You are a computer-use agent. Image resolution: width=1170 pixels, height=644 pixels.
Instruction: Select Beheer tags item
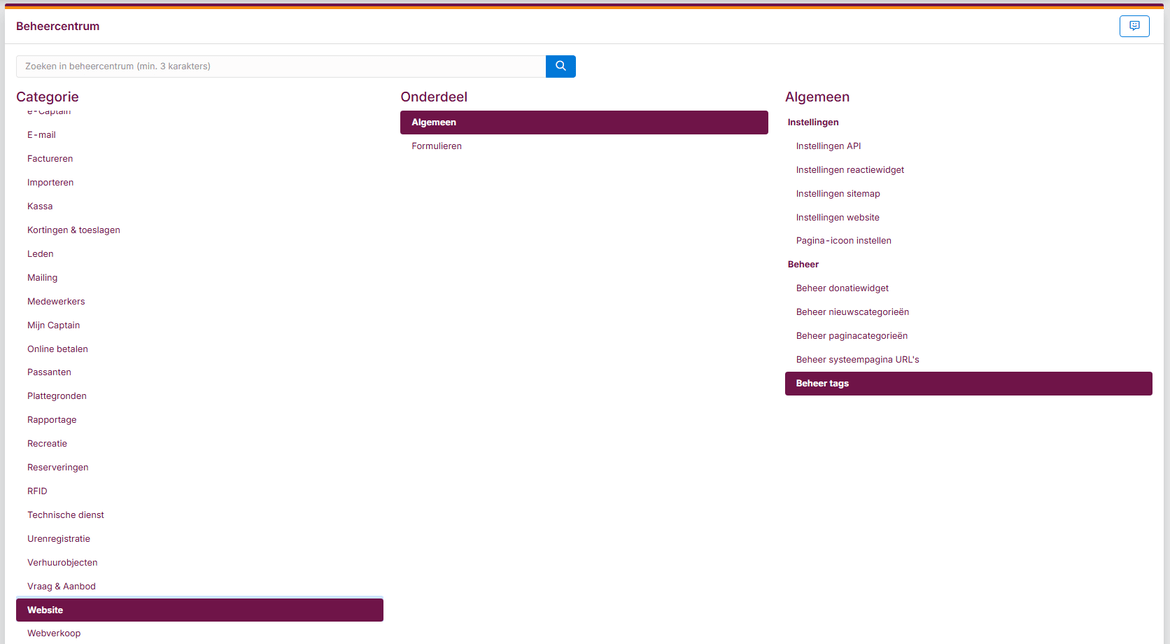pos(967,383)
